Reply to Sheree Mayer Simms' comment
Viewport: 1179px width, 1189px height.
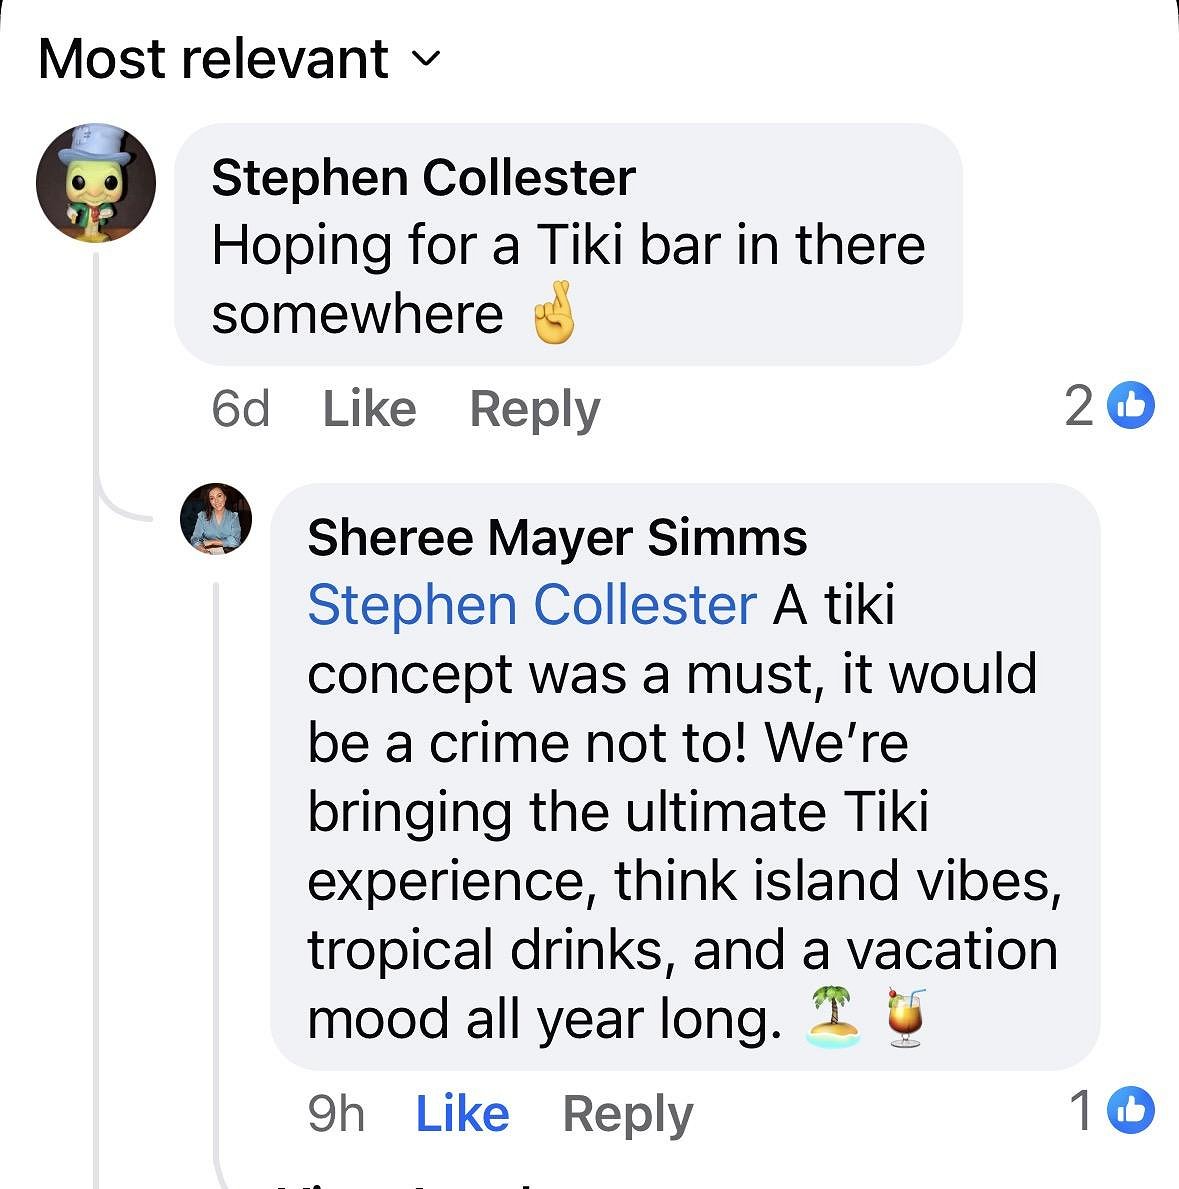tap(628, 1113)
